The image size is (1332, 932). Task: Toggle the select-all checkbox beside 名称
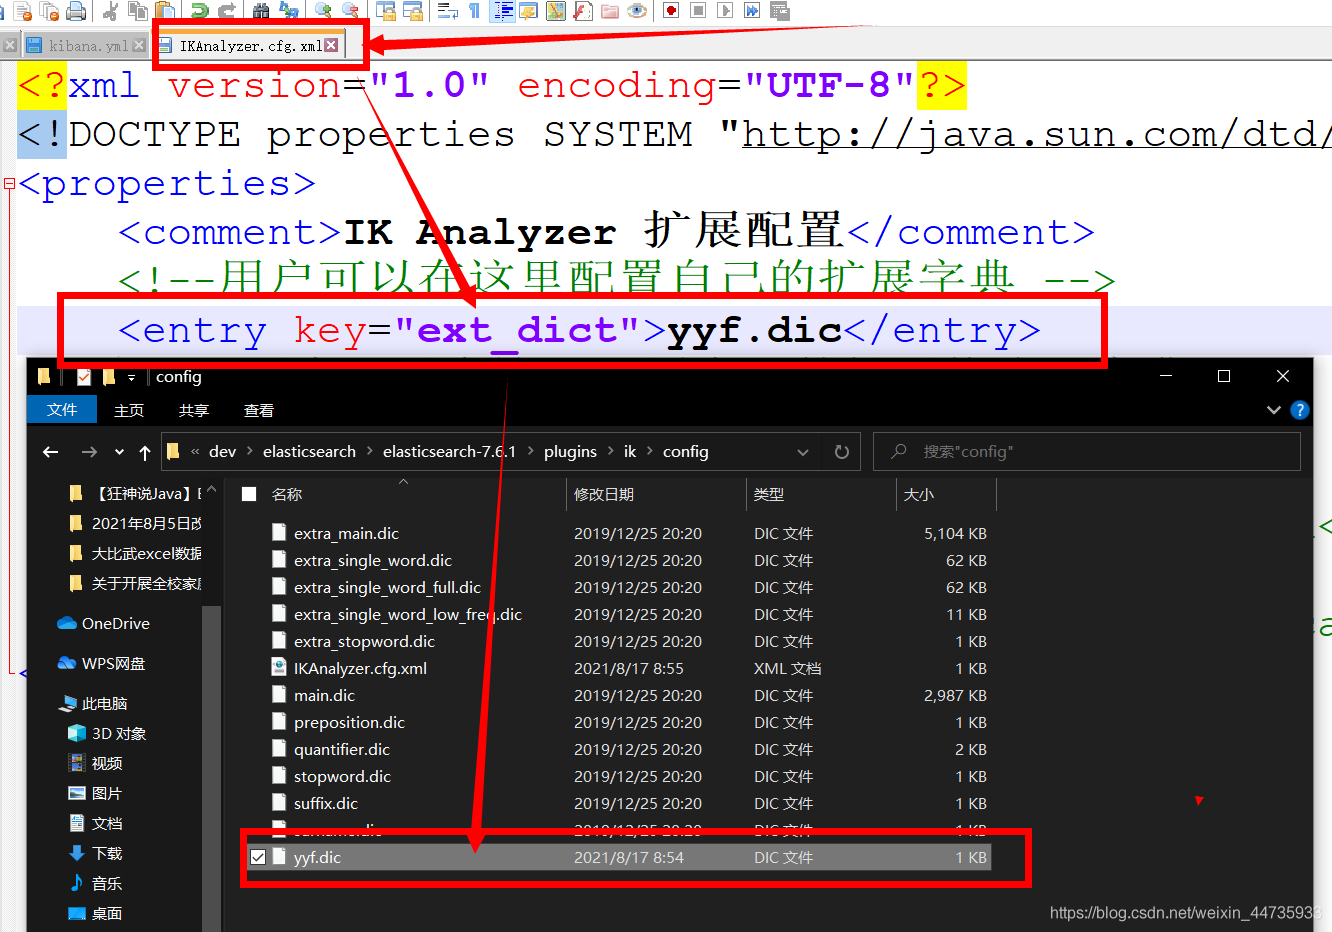pyautogui.click(x=250, y=494)
